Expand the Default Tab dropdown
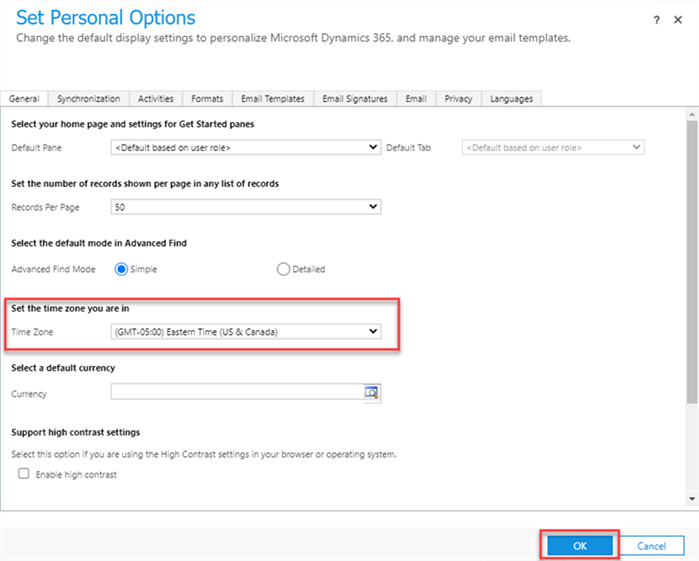This screenshot has width=699, height=561. (x=553, y=147)
